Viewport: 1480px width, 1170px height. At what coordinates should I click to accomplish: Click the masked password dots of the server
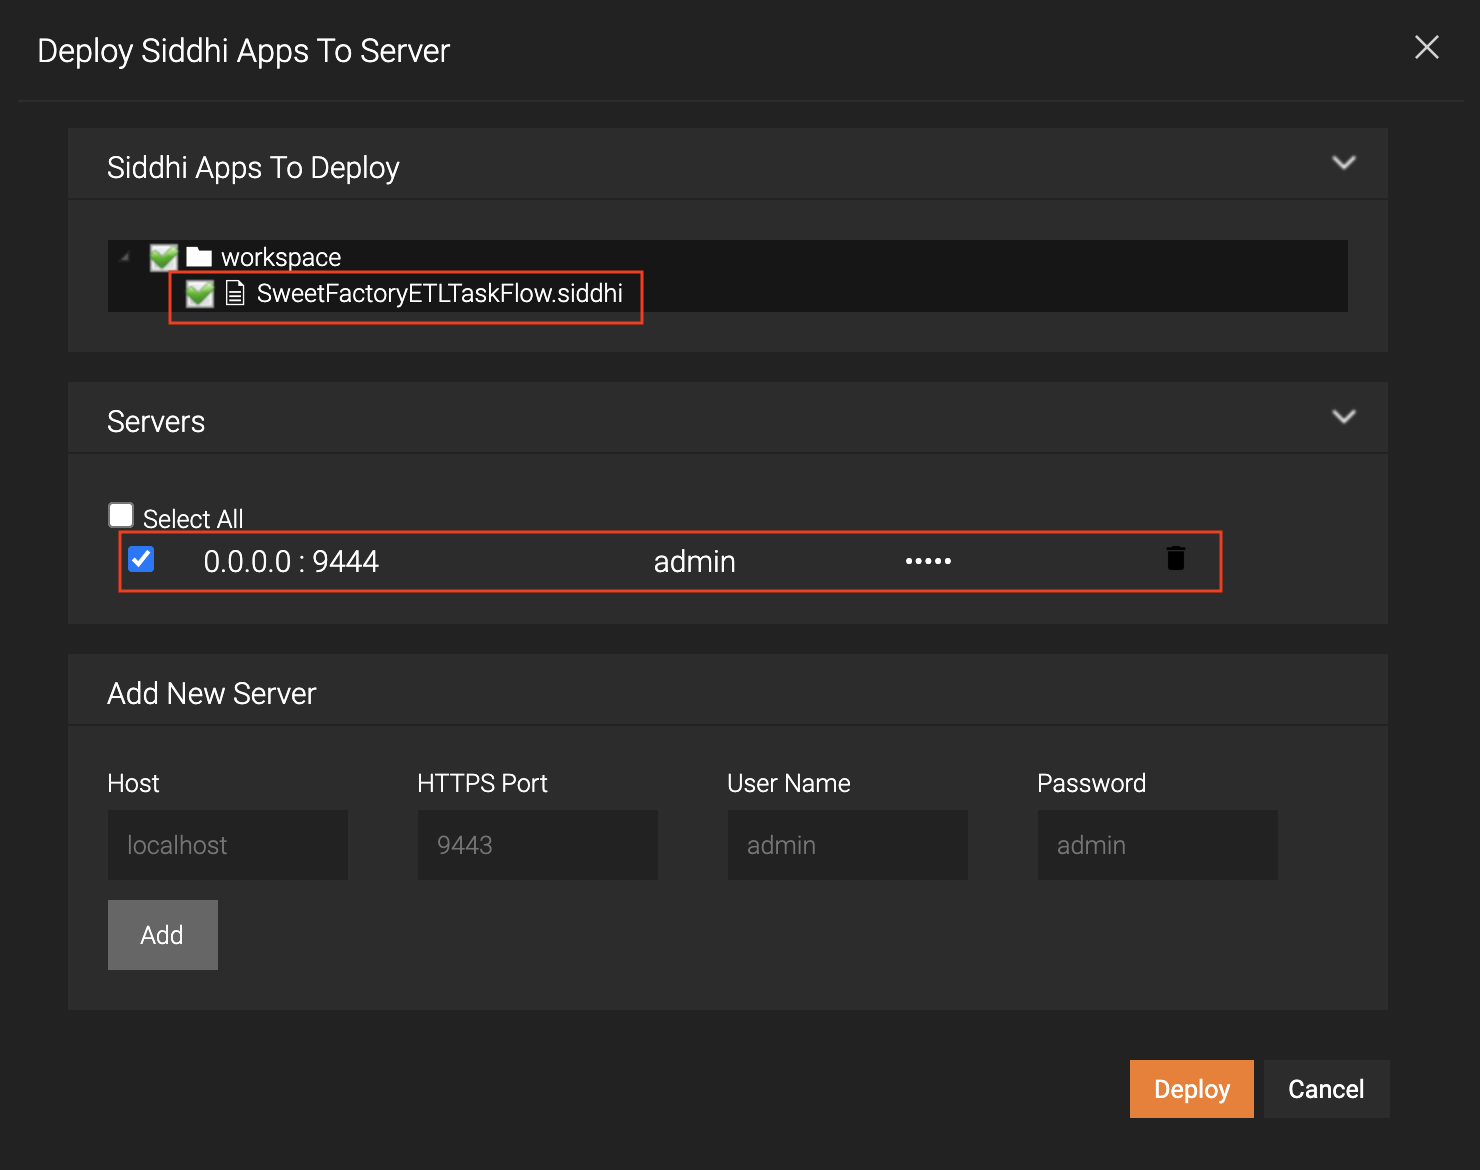point(928,561)
